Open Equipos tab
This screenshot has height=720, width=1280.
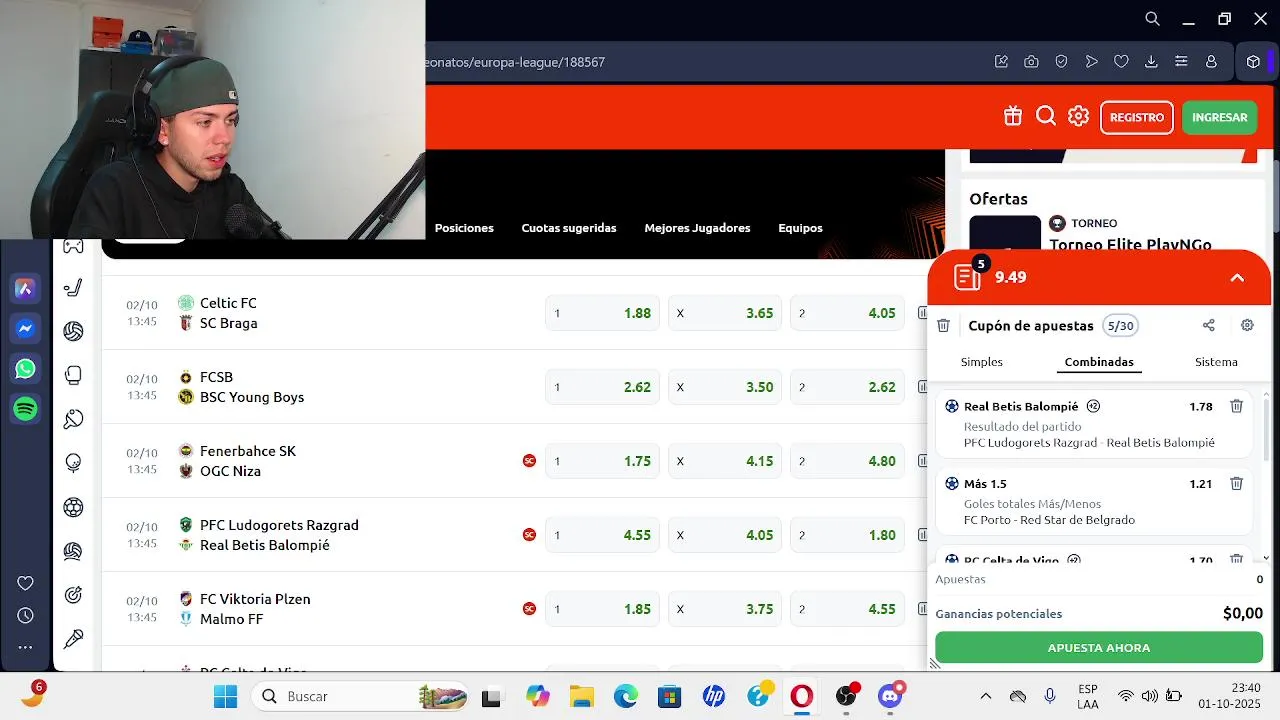800,228
